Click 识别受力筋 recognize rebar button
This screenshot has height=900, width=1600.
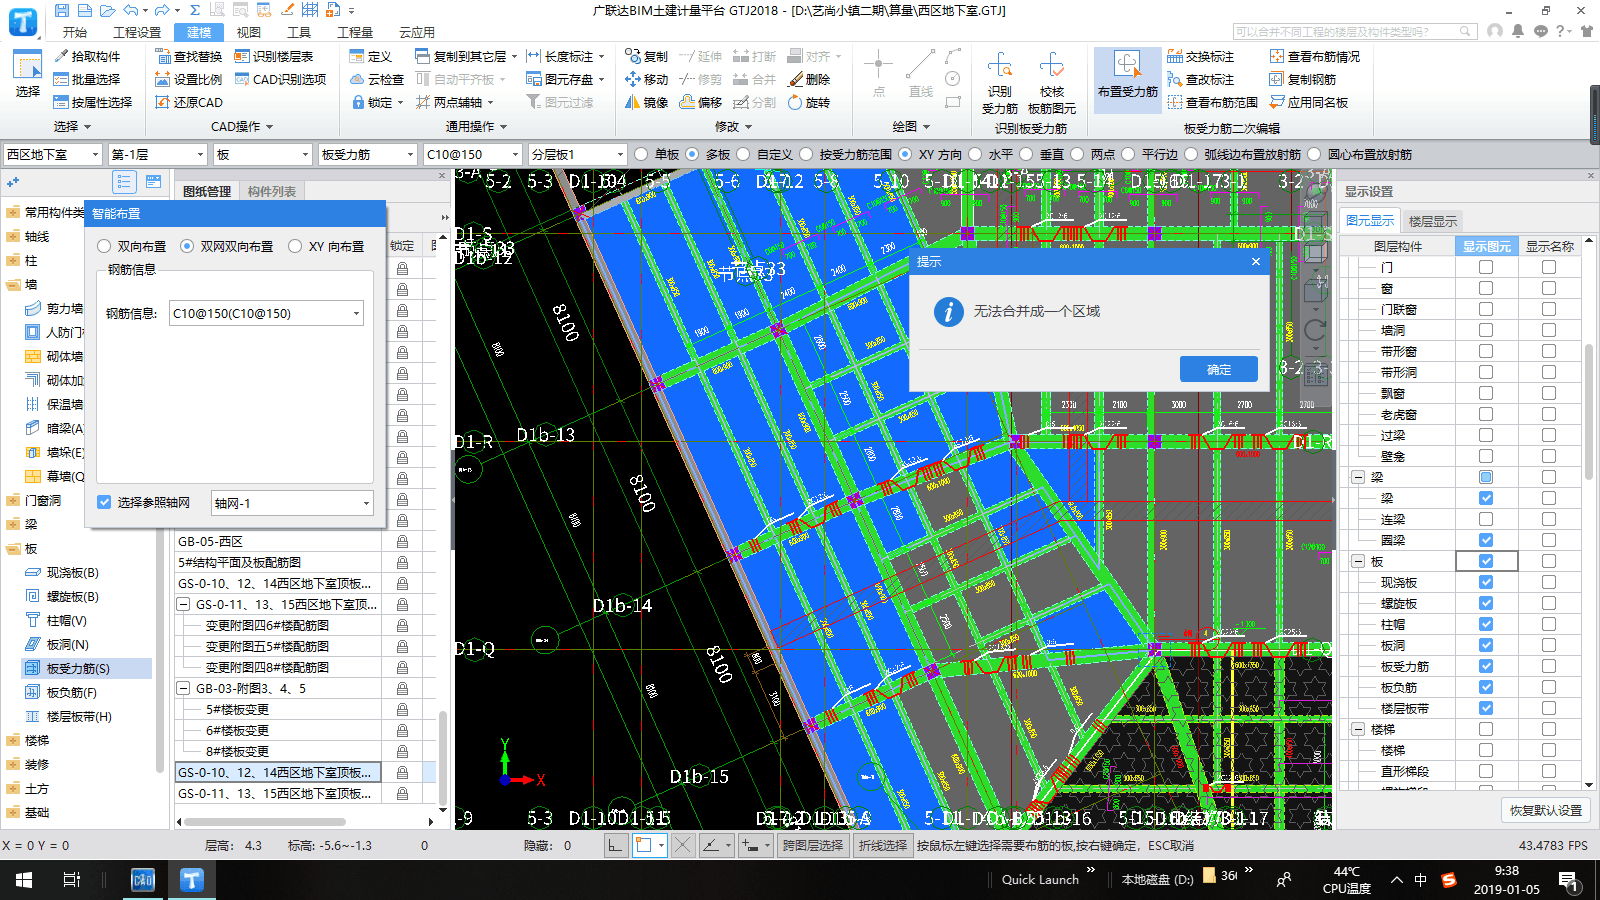pos(1000,84)
